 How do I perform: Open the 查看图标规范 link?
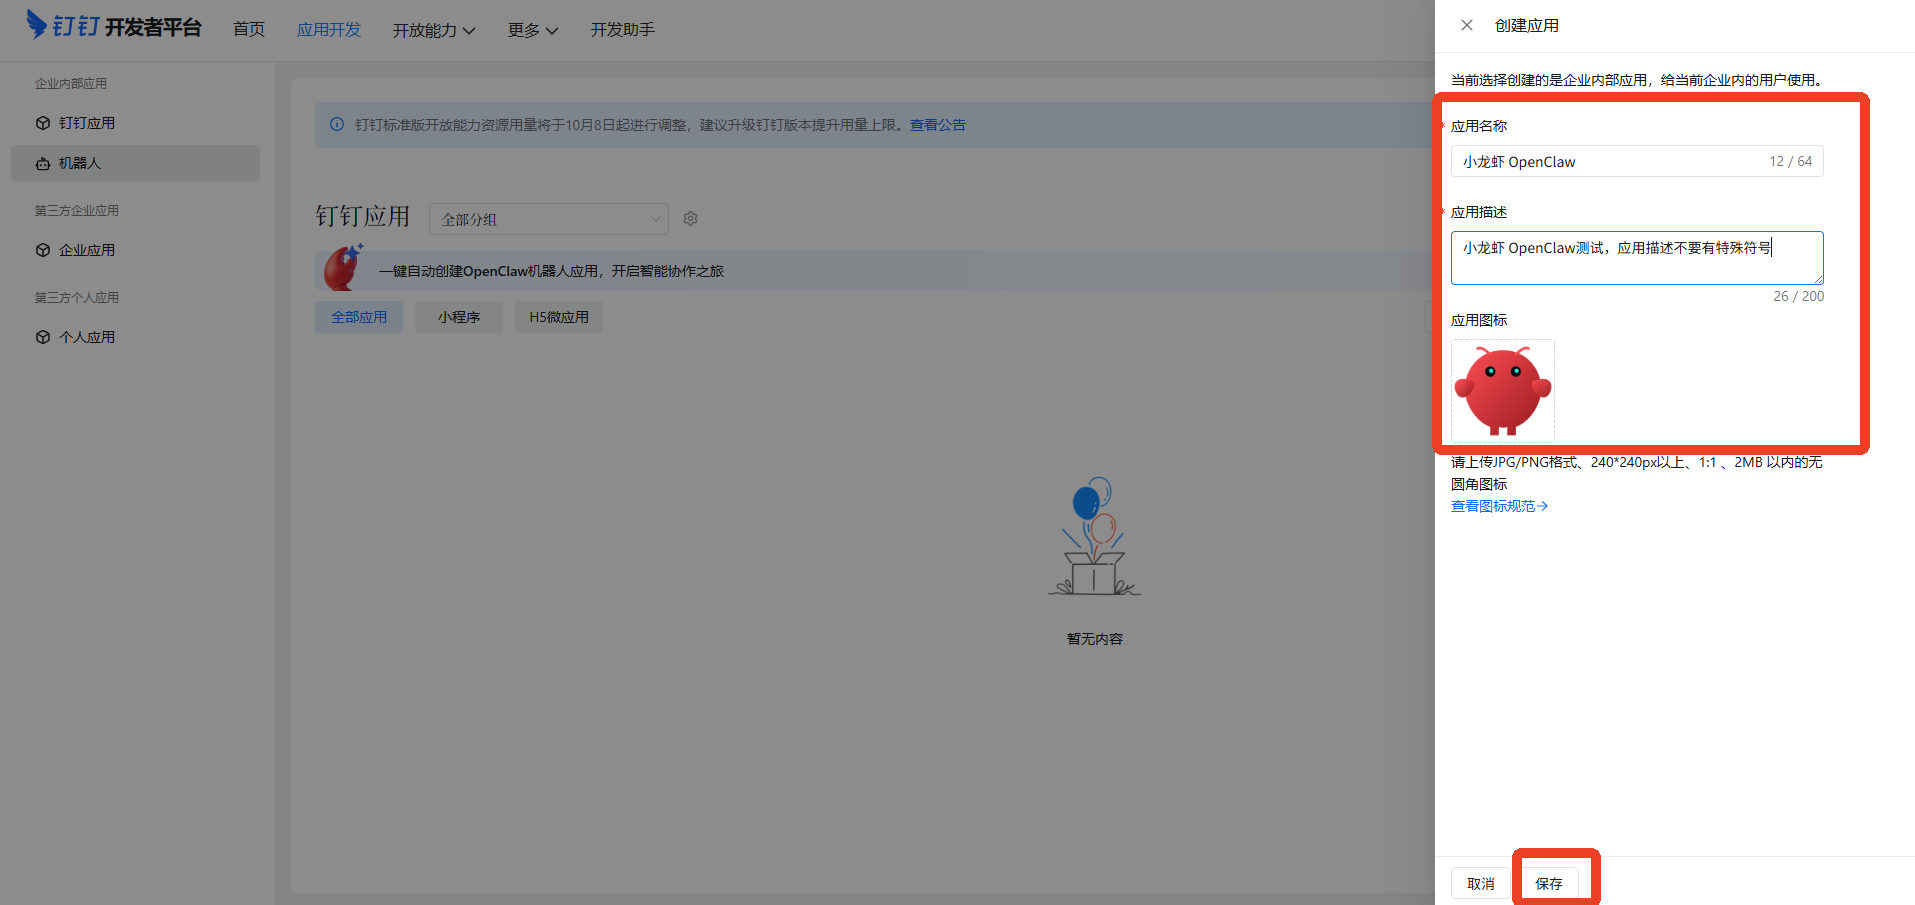[x=1498, y=506]
